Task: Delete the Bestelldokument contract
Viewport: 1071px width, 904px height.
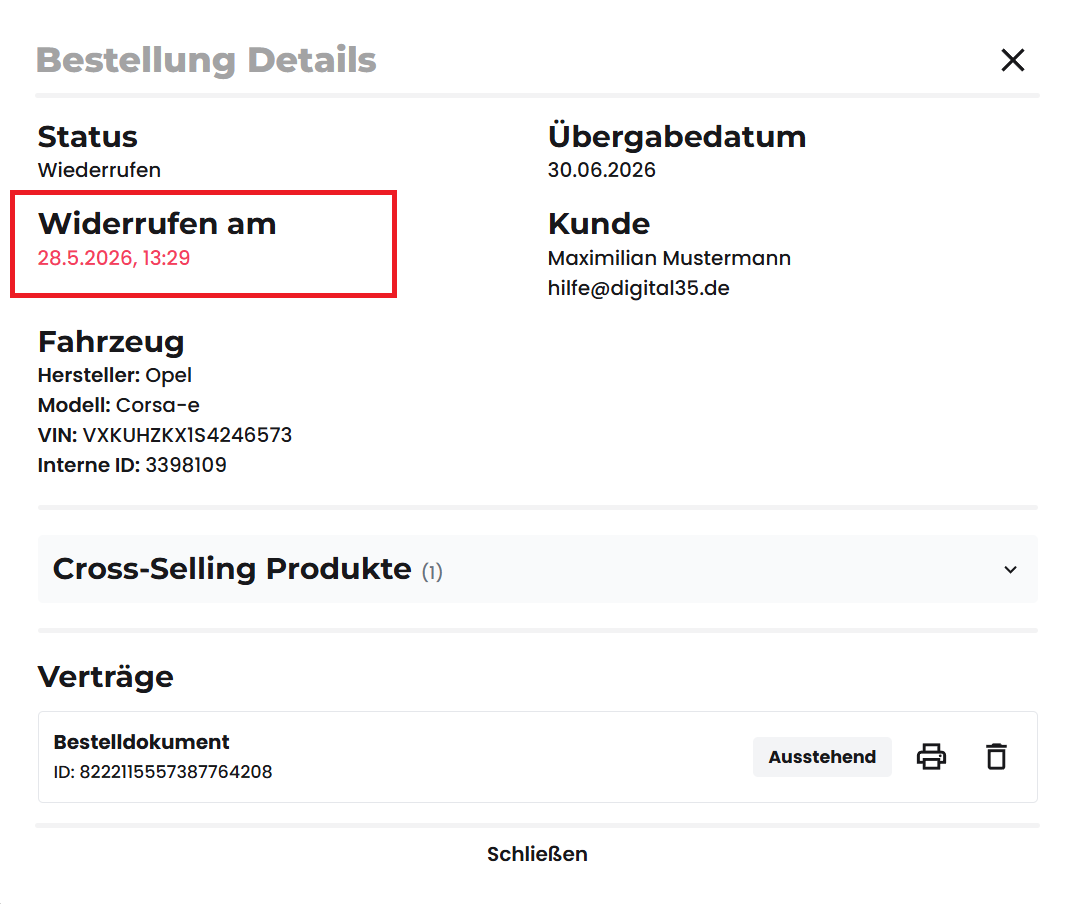Action: (997, 757)
